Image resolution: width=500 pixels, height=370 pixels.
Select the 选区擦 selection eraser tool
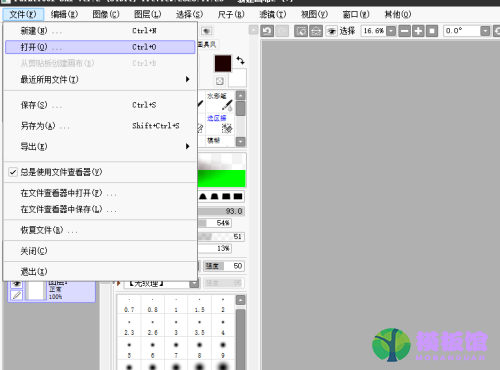coord(220,124)
